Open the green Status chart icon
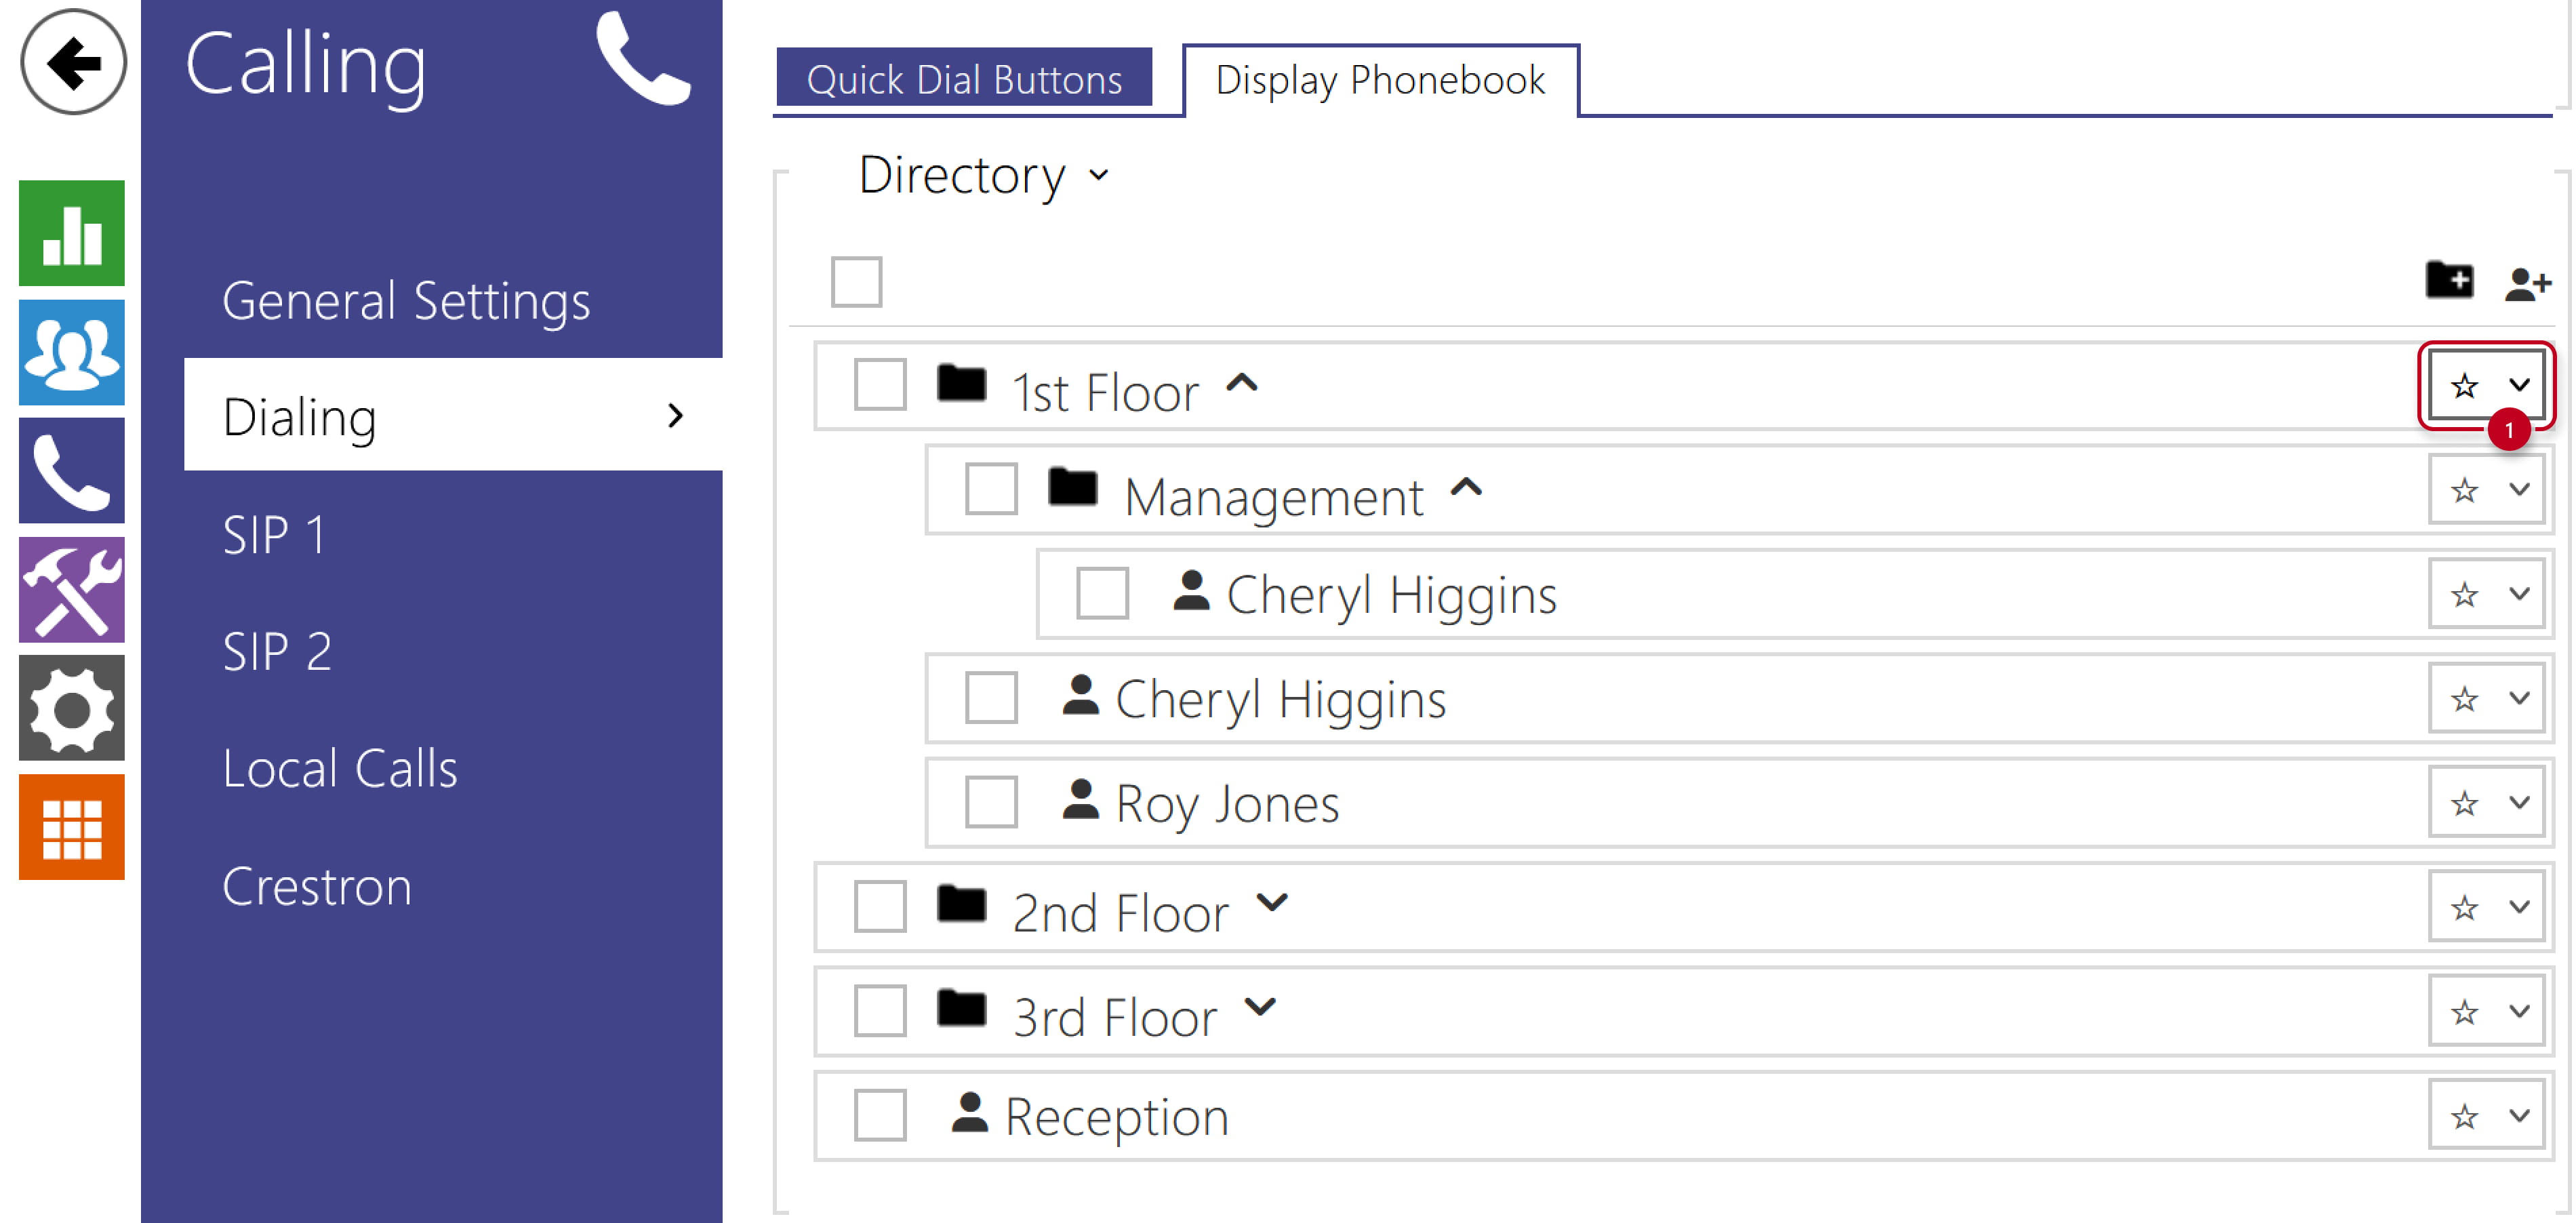 click(72, 233)
